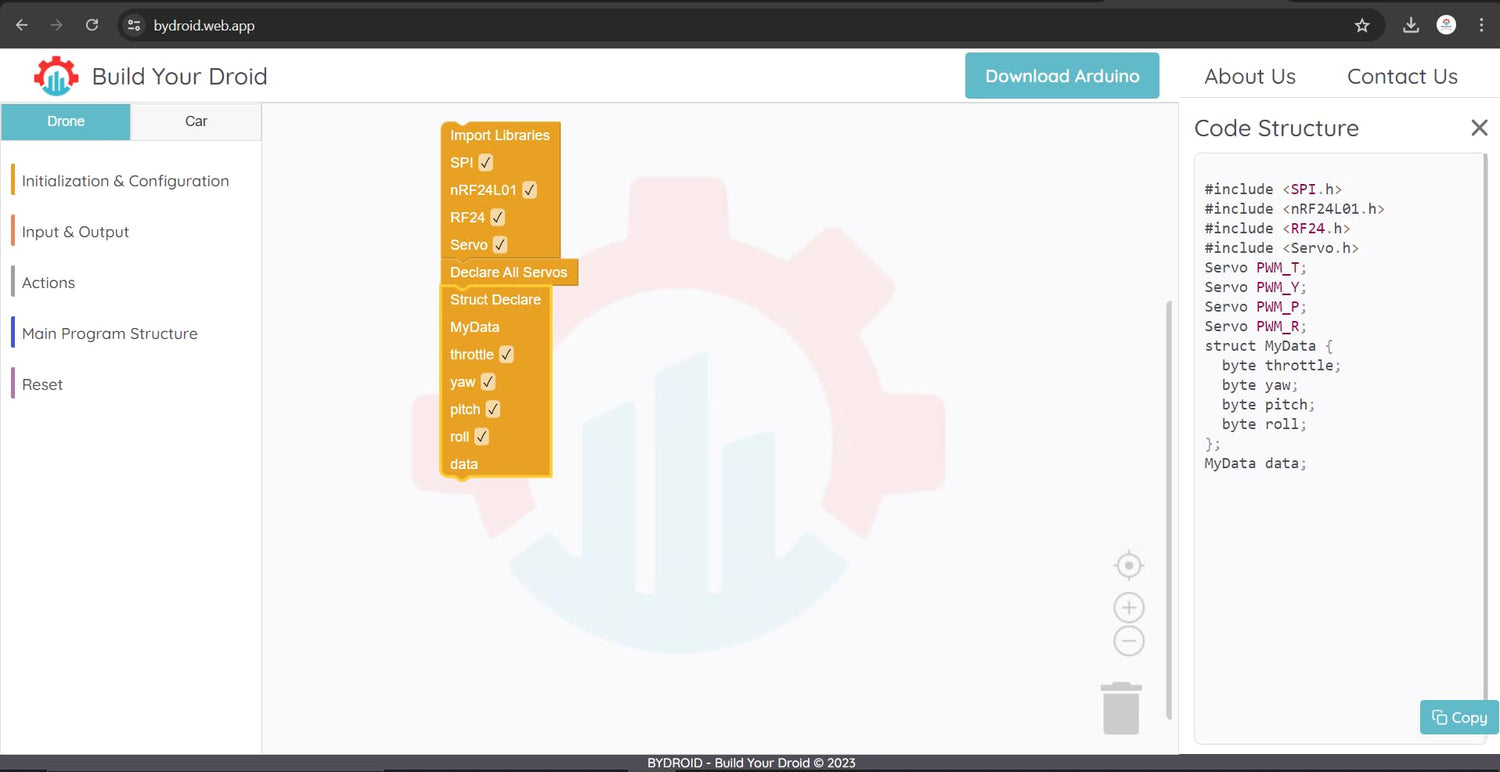Zoom in using the plus icon
Image resolution: width=1500 pixels, height=772 pixels.
pyautogui.click(x=1129, y=608)
